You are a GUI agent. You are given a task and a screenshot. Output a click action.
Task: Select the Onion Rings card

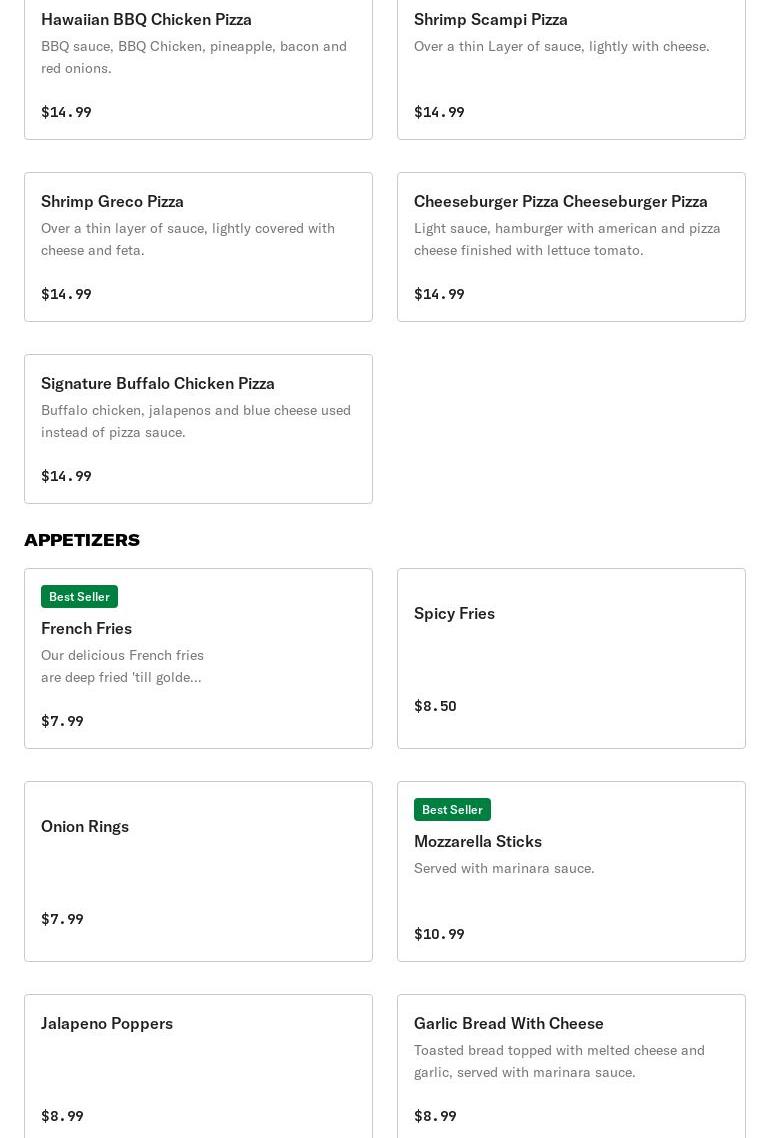pos(198,872)
